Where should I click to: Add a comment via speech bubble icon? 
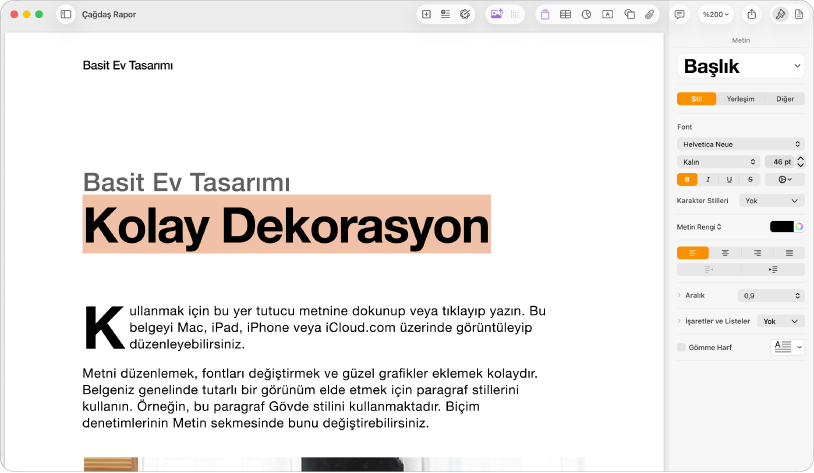tap(680, 15)
